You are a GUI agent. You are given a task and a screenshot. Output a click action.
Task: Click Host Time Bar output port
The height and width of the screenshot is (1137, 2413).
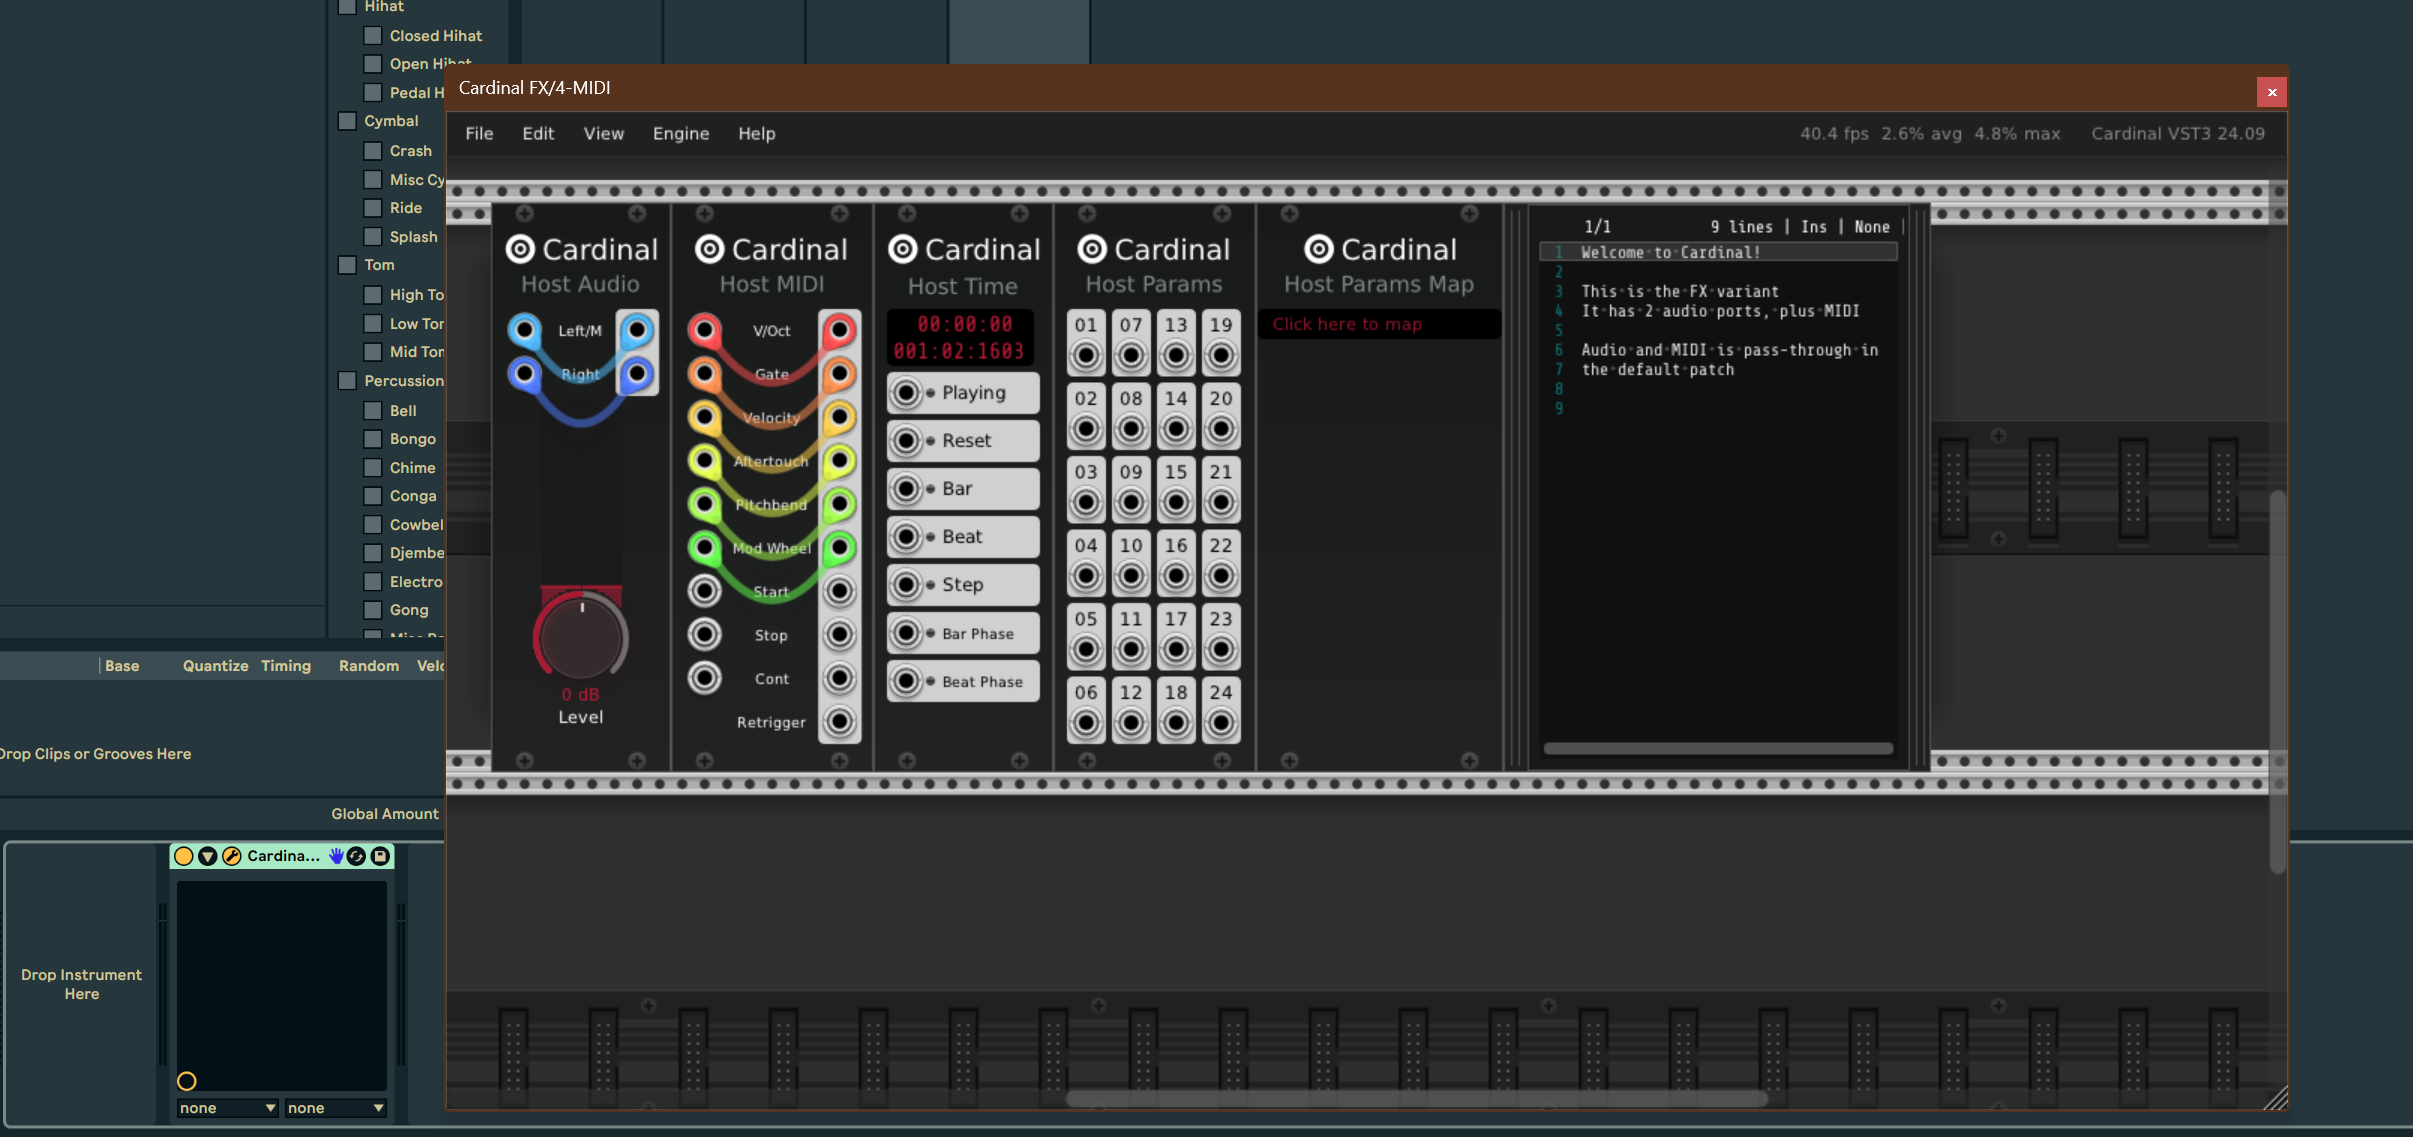pos(906,489)
